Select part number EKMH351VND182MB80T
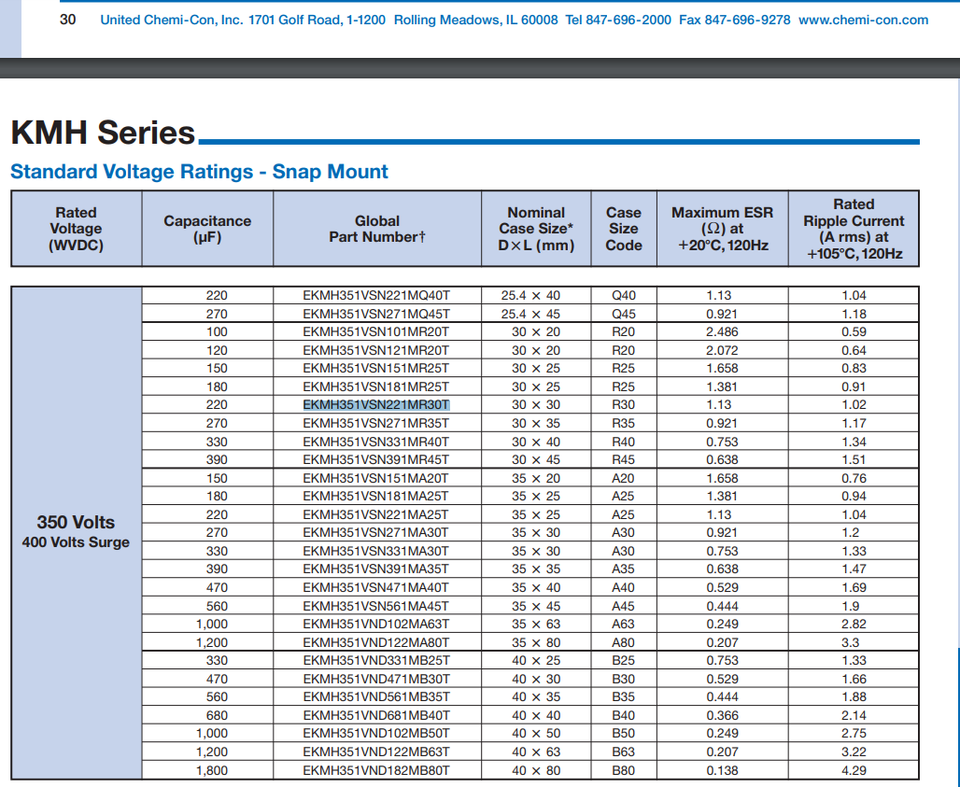This screenshot has height=787, width=960. coord(376,770)
